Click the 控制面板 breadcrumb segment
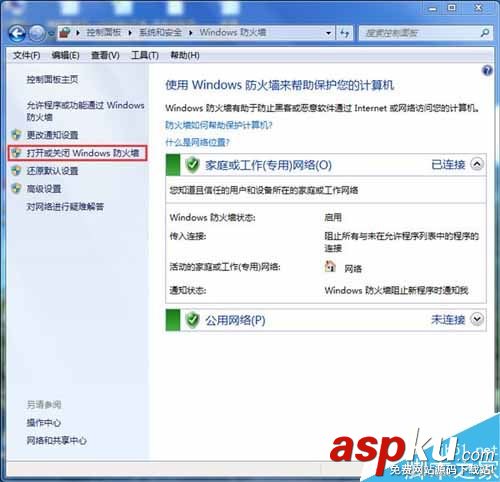 point(103,32)
